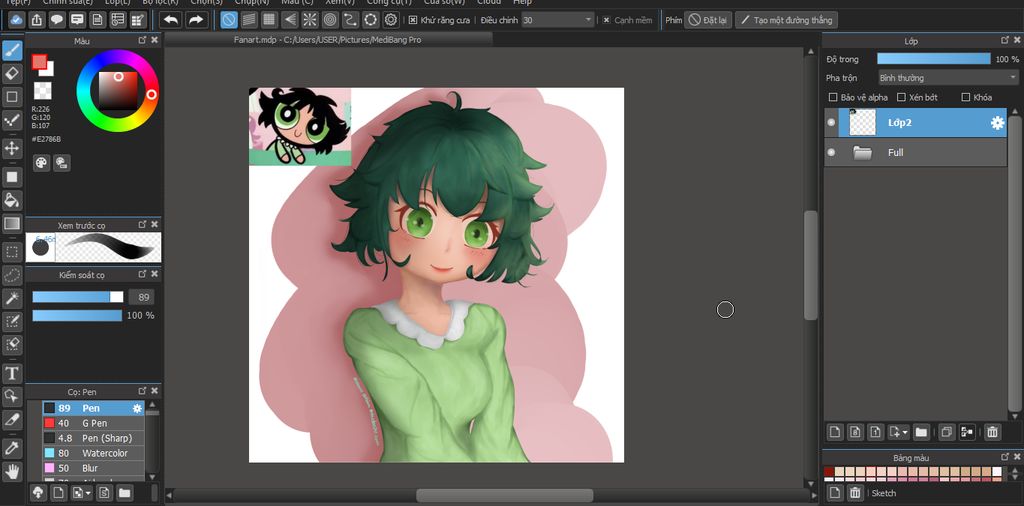Click layer Độ trong opacity slider

click(934, 59)
